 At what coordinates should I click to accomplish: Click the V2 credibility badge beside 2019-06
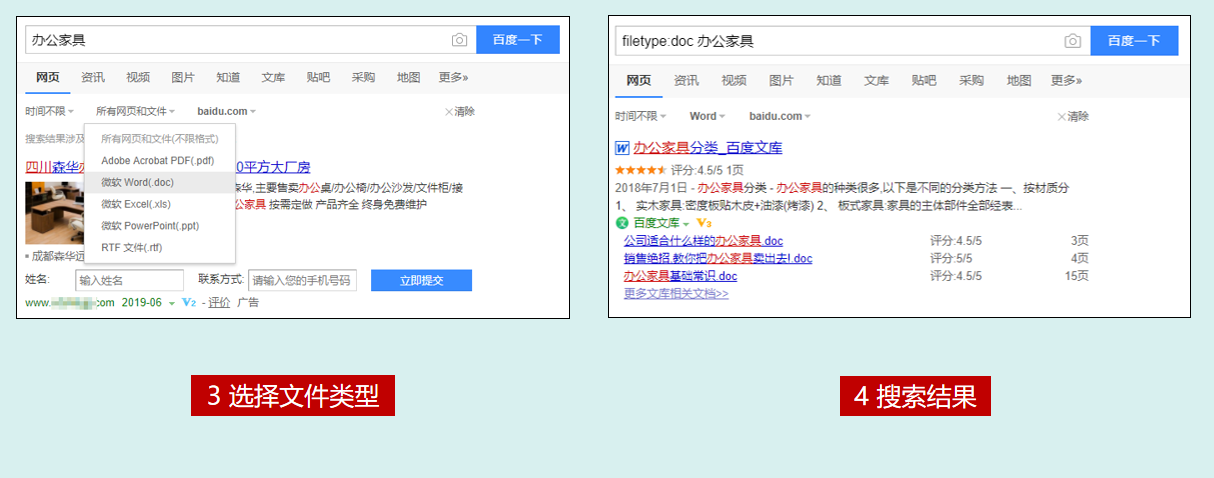click(189, 302)
